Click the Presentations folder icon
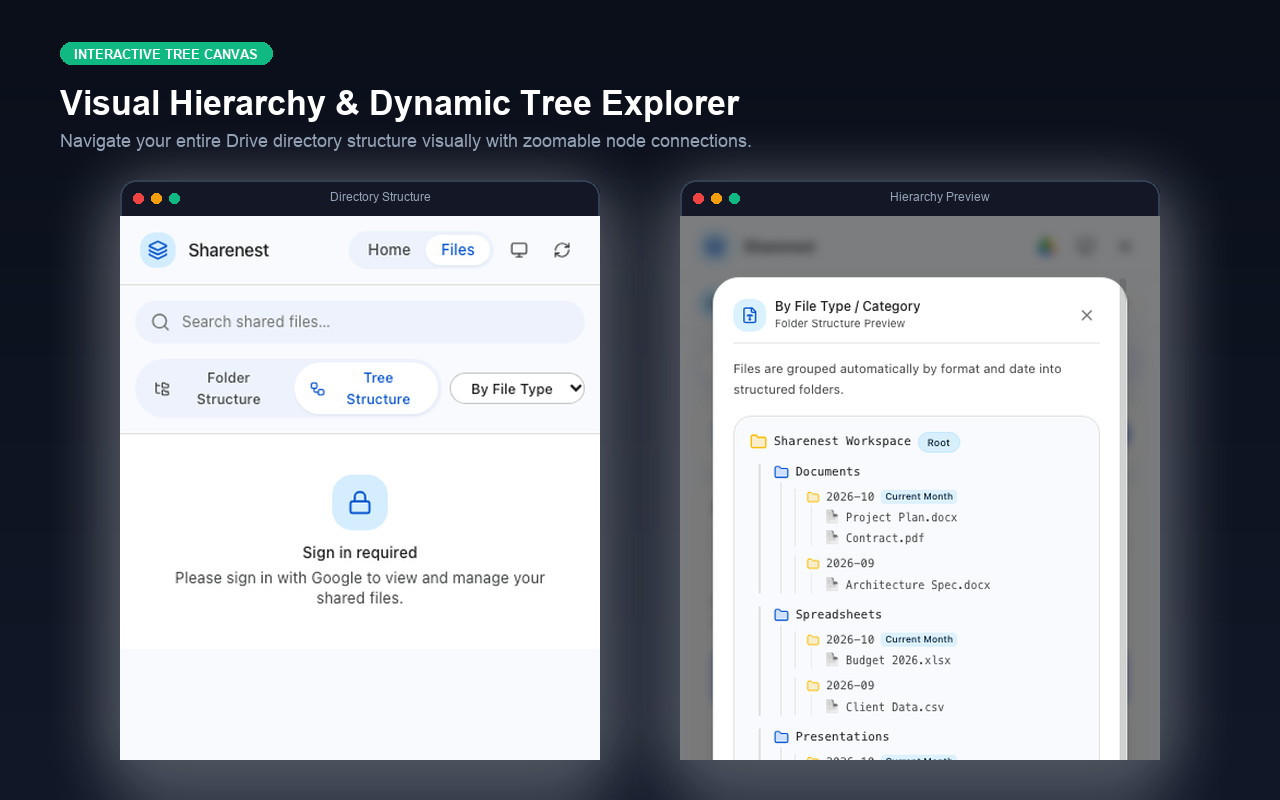The image size is (1280, 800). pyautogui.click(x=782, y=737)
